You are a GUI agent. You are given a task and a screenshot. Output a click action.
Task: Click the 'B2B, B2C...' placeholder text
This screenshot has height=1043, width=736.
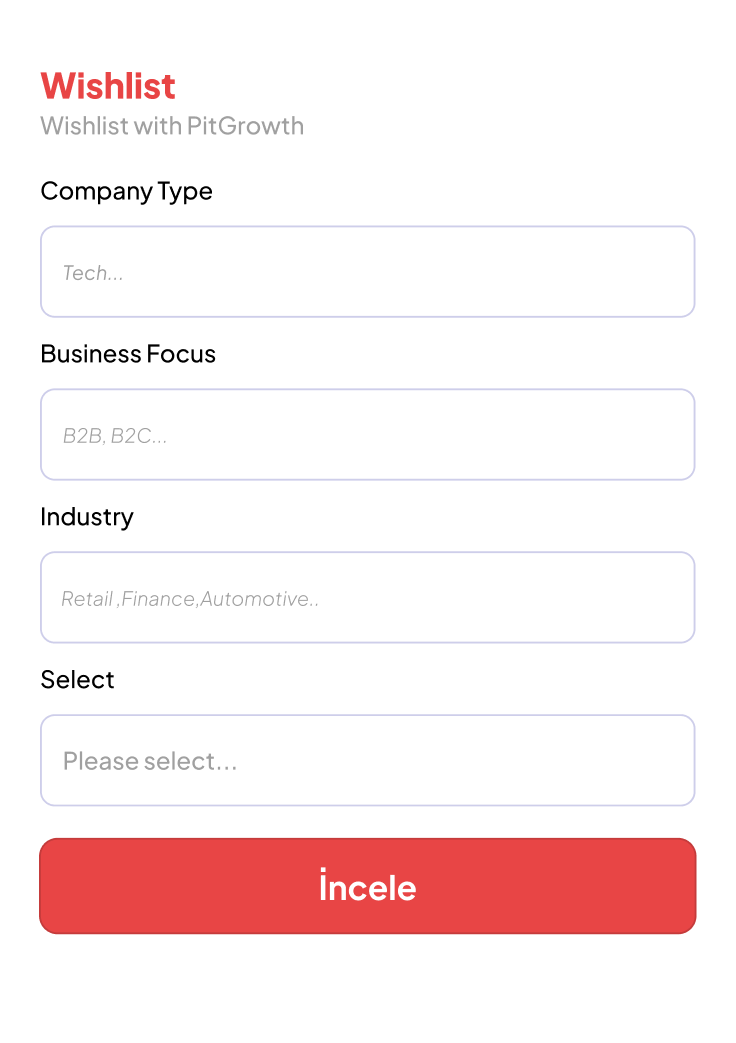115,436
